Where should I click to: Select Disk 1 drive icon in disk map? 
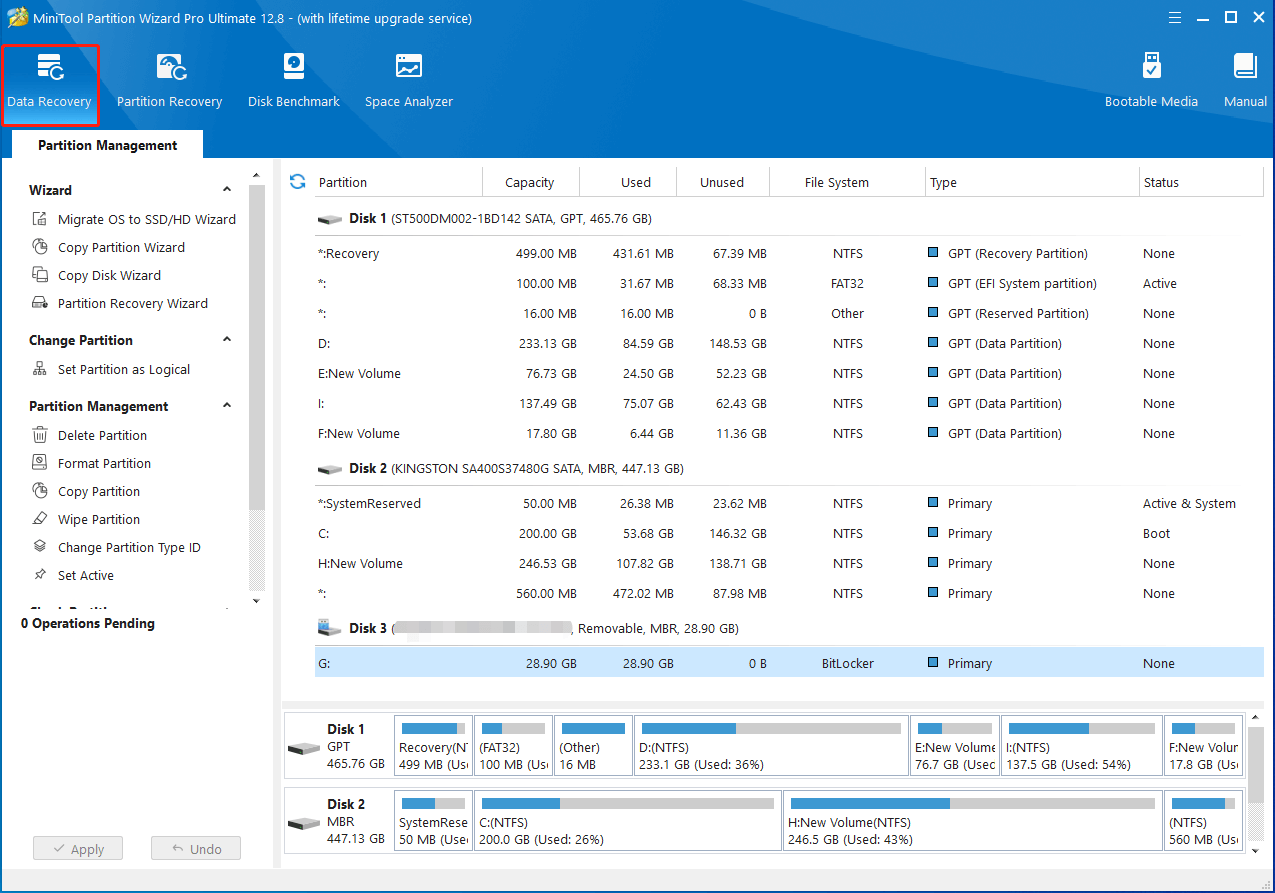point(303,748)
